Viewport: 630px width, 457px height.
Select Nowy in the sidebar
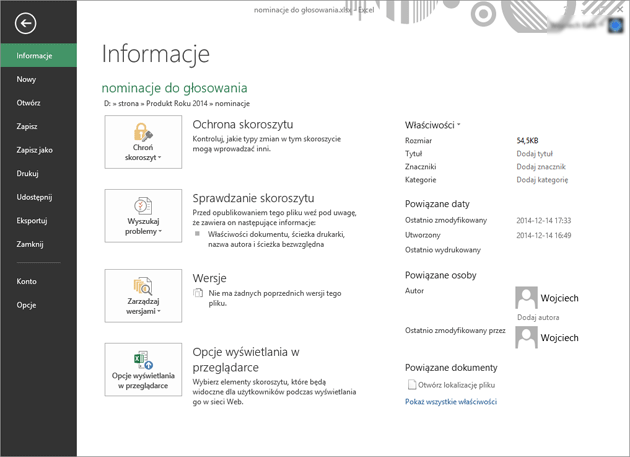coord(39,79)
